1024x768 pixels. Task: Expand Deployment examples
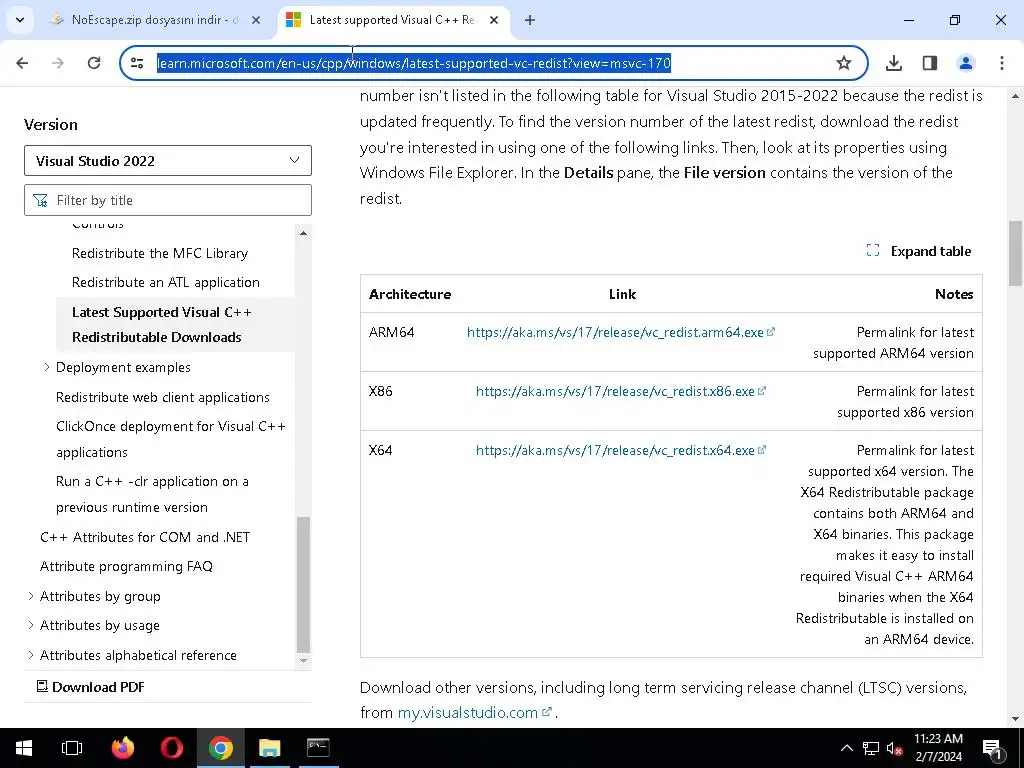(x=46, y=367)
